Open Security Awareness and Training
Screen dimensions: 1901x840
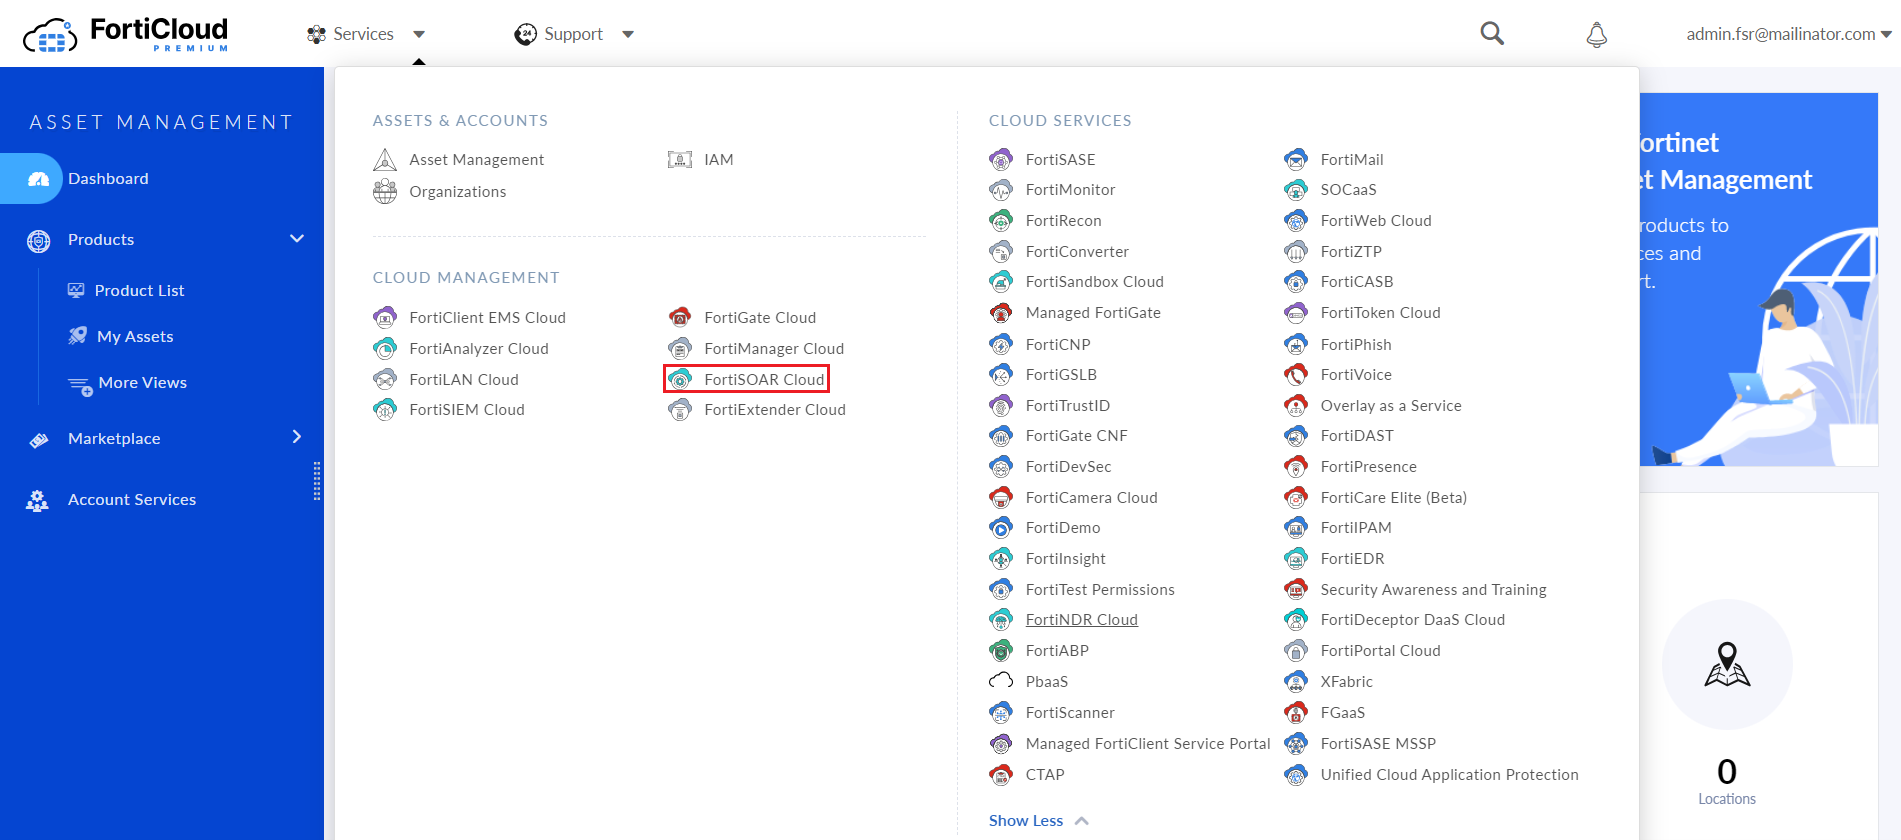coord(1433,590)
